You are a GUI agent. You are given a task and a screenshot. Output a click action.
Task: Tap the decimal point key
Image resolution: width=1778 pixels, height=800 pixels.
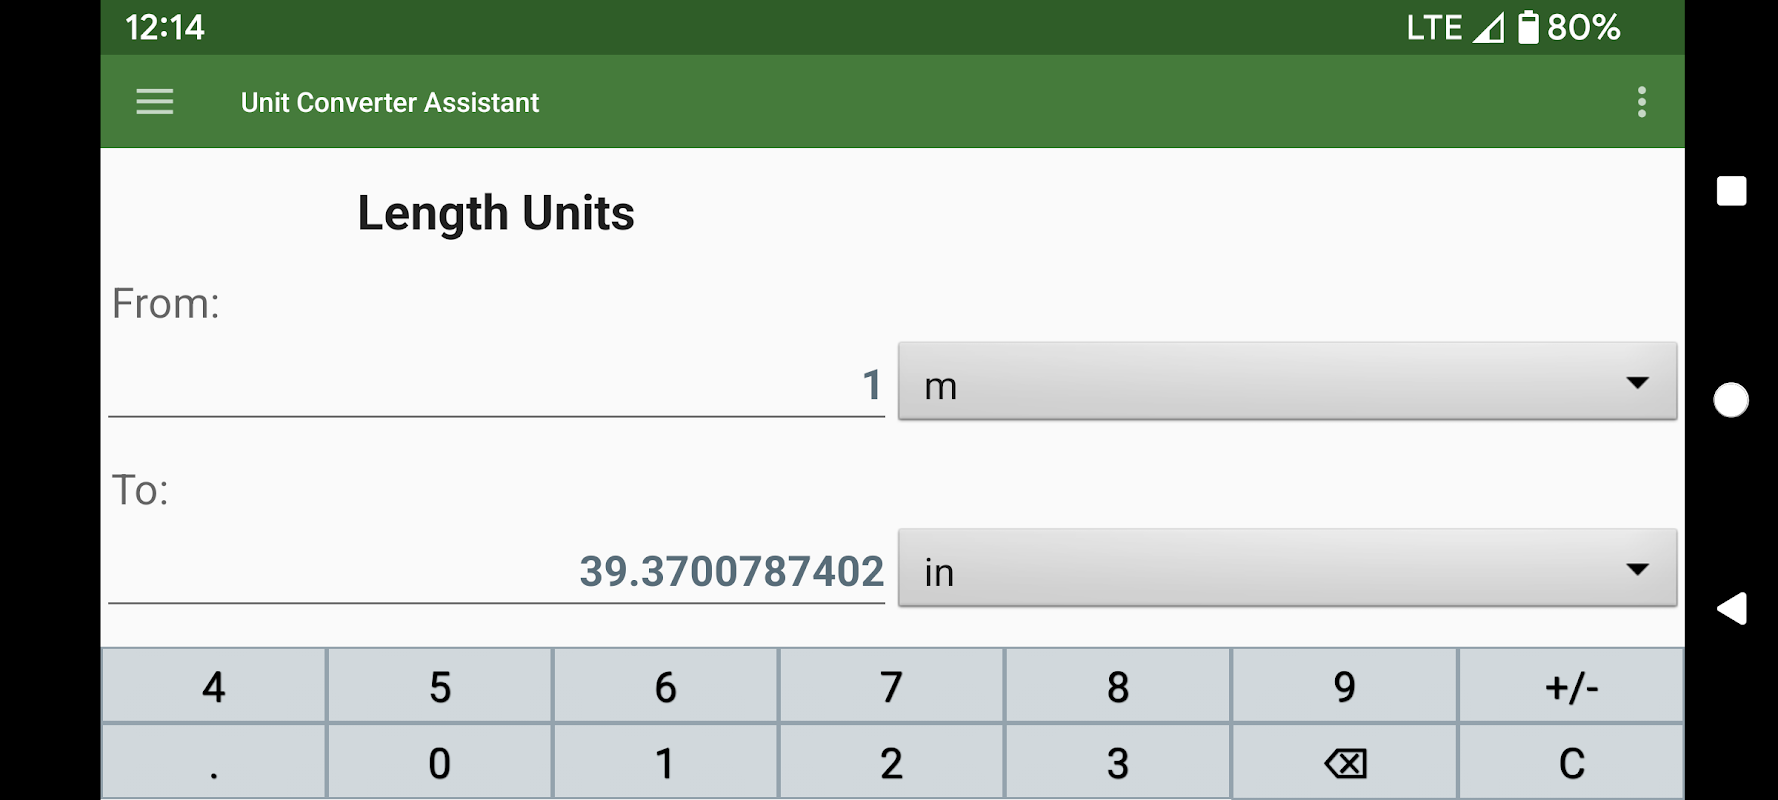point(214,763)
